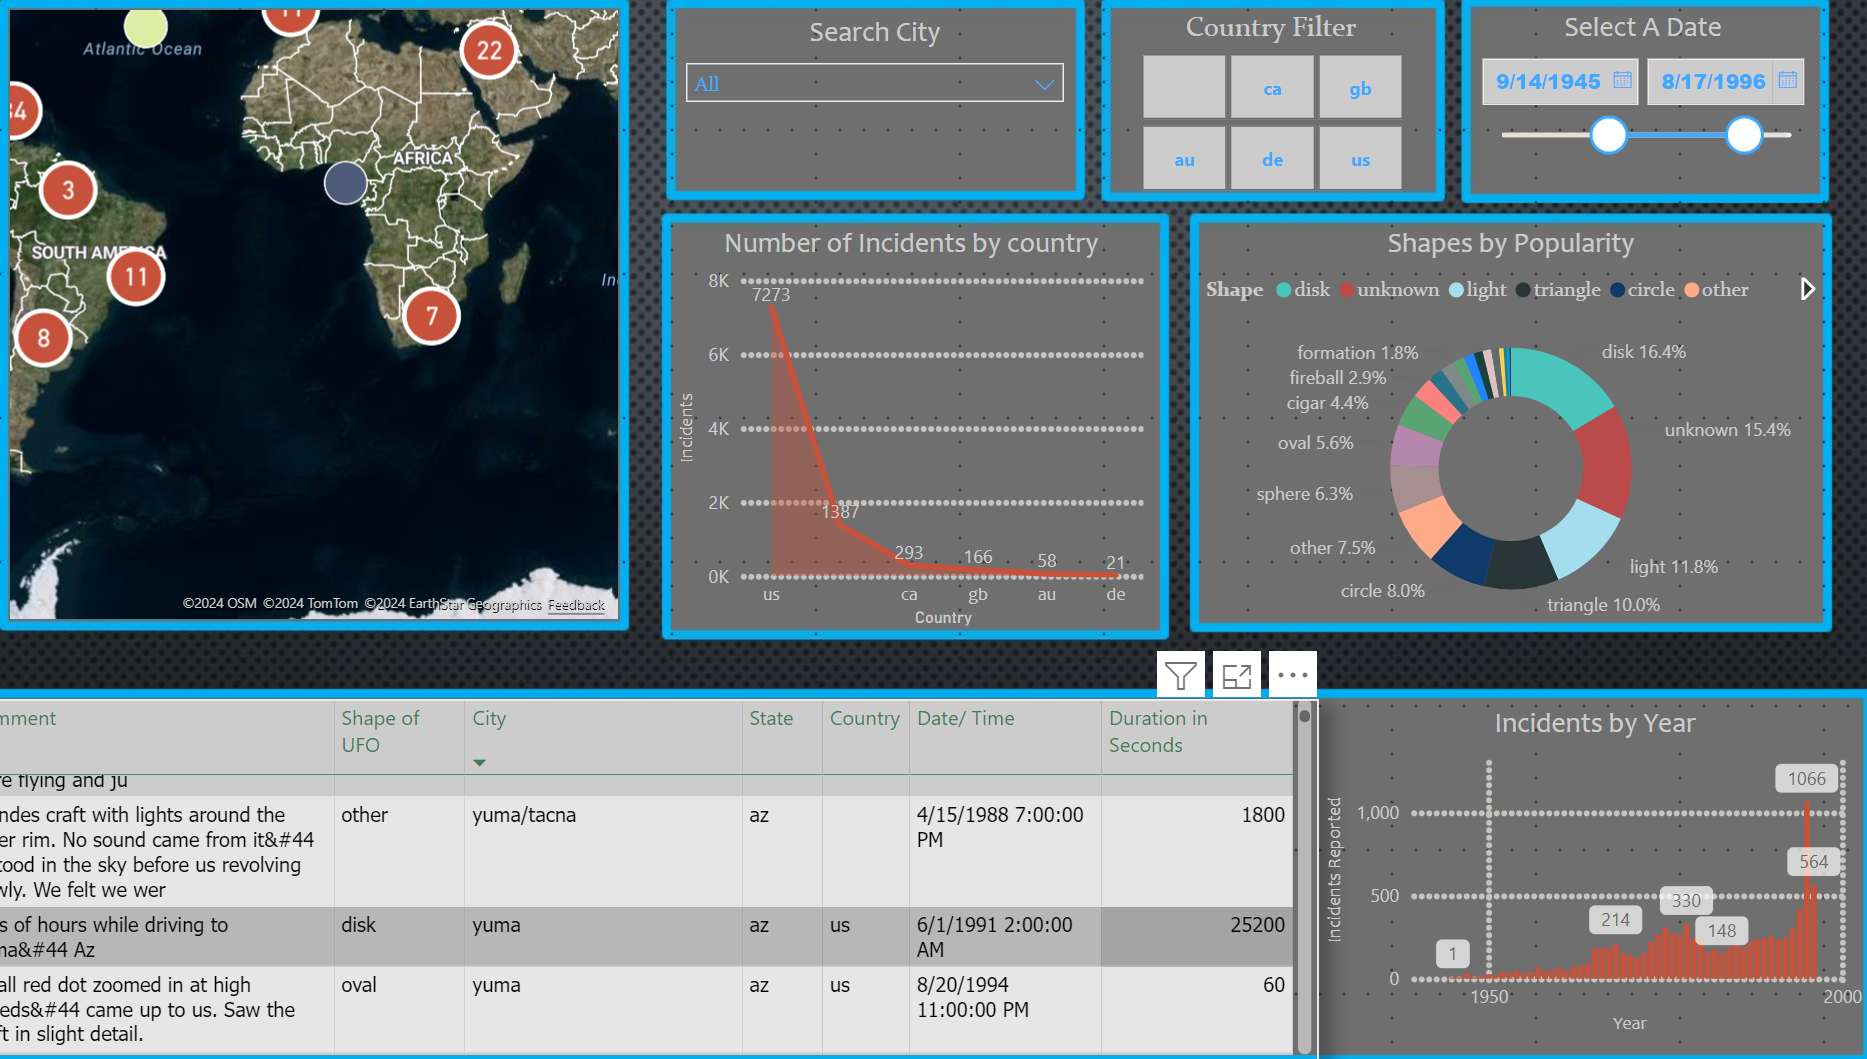Click the Shape of UFO column header
The width and height of the screenshot is (1867, 1059).
click(380, 731)
